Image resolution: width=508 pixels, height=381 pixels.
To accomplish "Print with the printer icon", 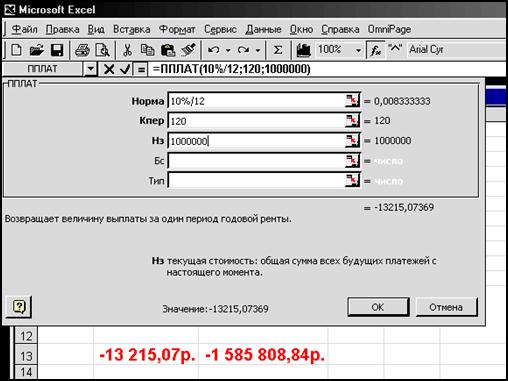I will pyautogui.click(x=82, y=50).
